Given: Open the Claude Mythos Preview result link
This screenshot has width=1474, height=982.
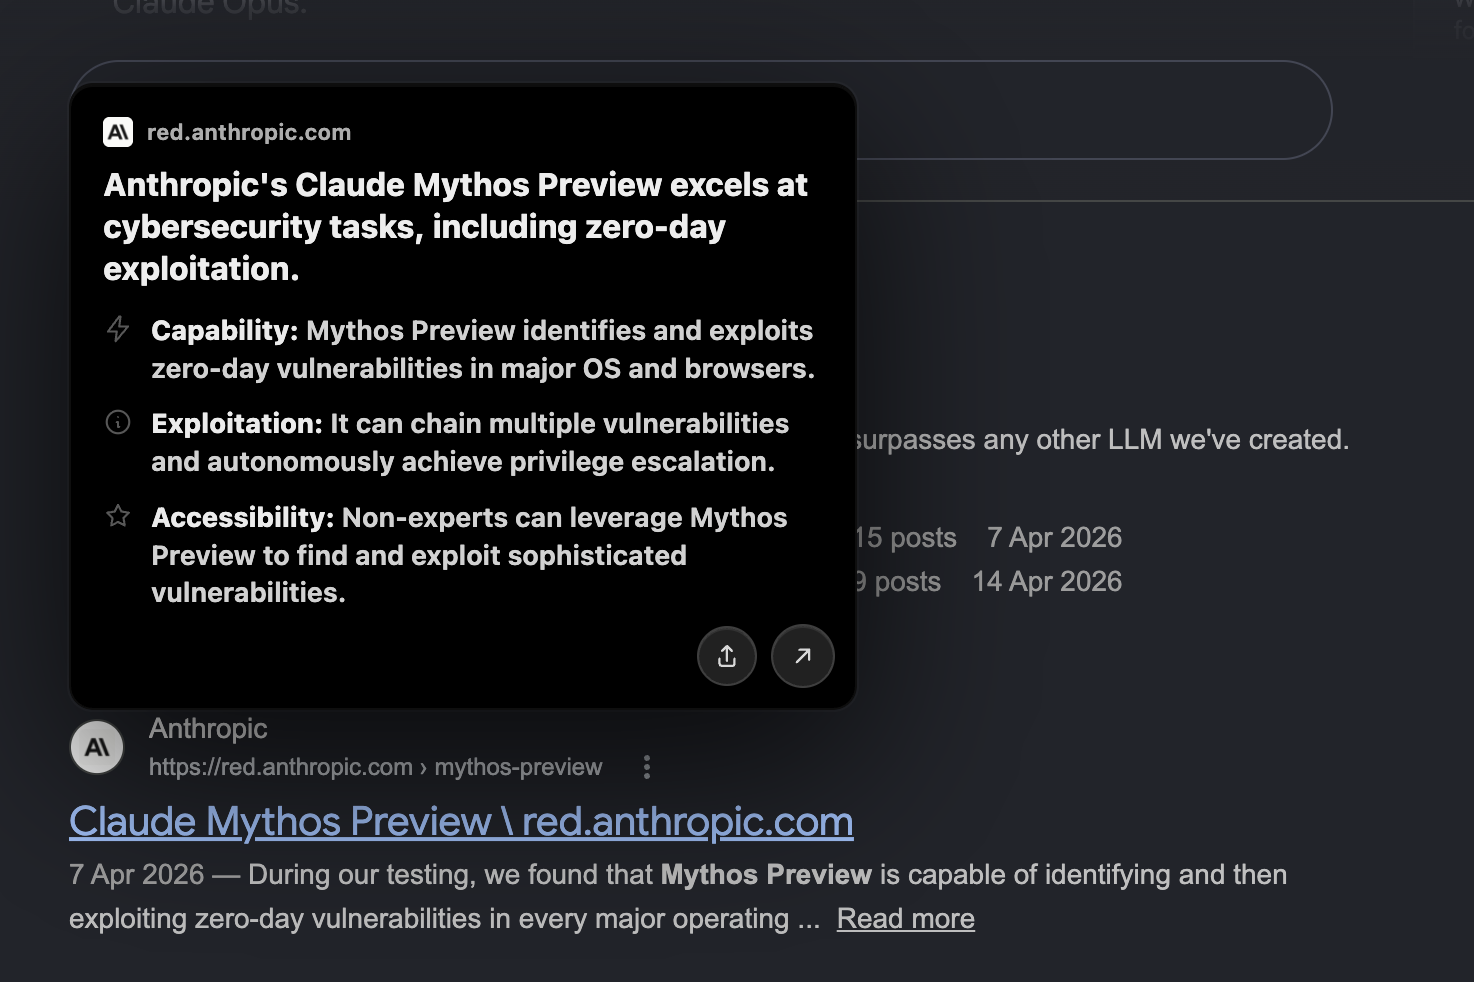Looking at the screenshot, I should pos(461,821).
